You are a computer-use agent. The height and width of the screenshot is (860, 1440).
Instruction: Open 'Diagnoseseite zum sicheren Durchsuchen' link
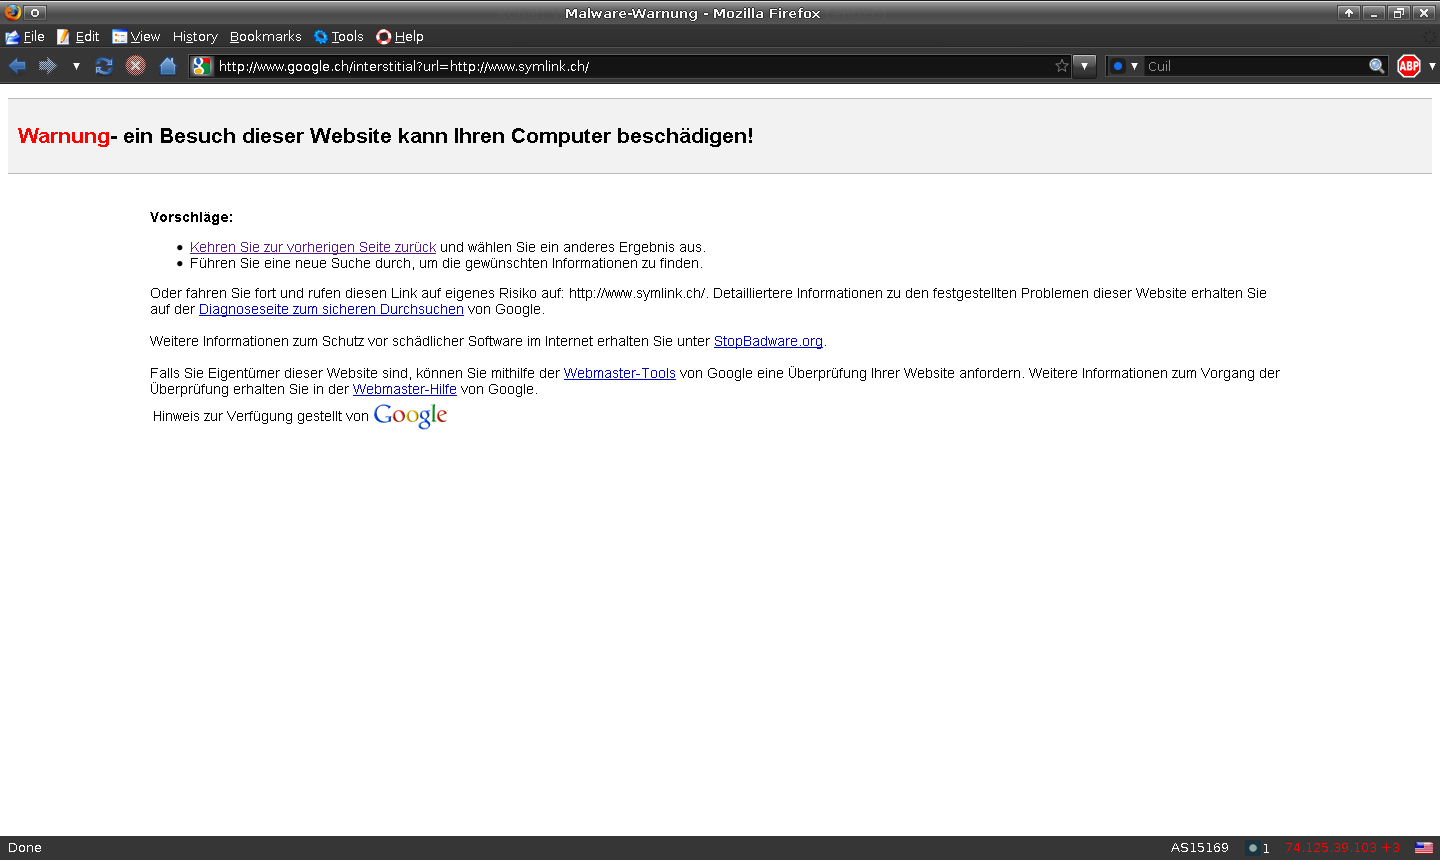[331, 309]
